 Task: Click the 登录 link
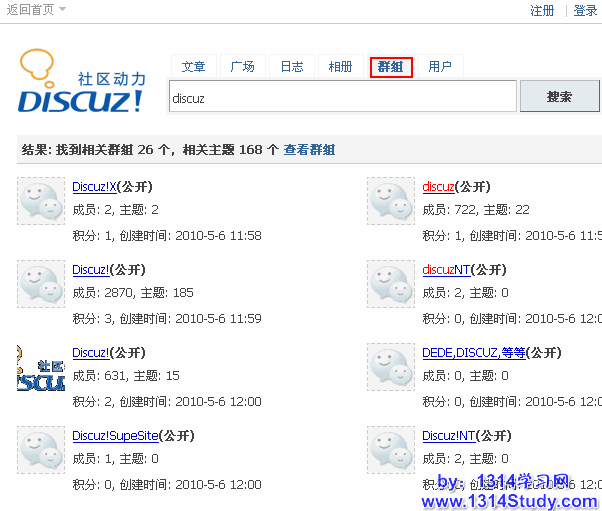coord(585,11)
